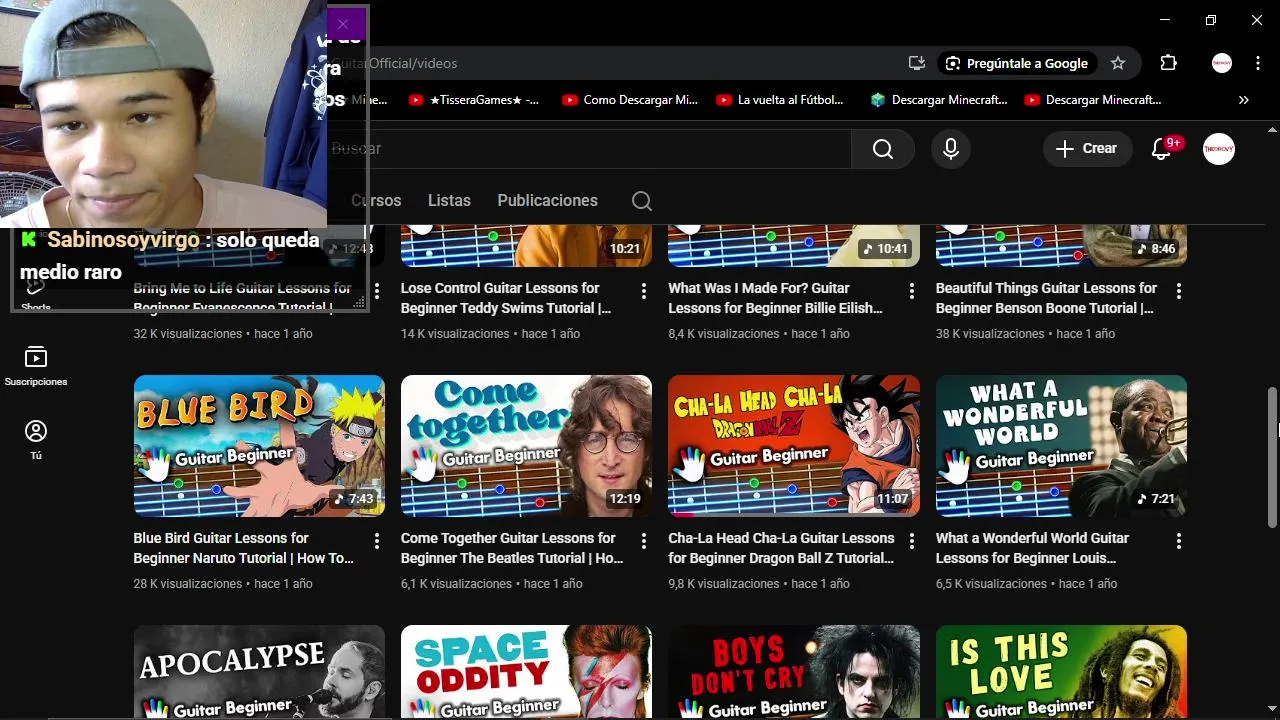Click Come Together Guitar Lessons title

coord(512,548)
